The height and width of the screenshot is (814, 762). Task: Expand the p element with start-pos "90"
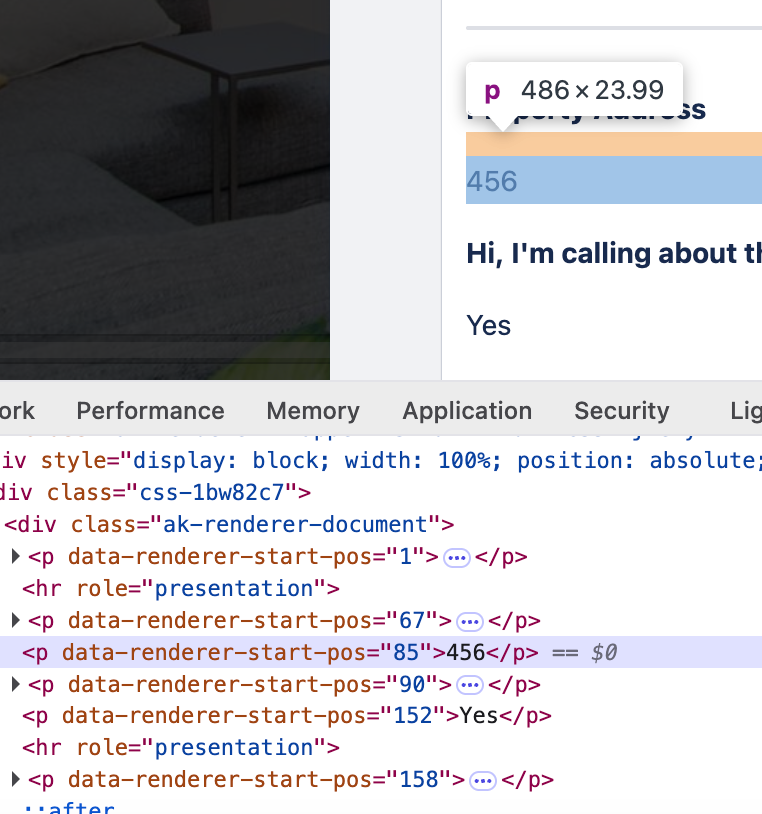pyautogui.click(x=14, y=684)
